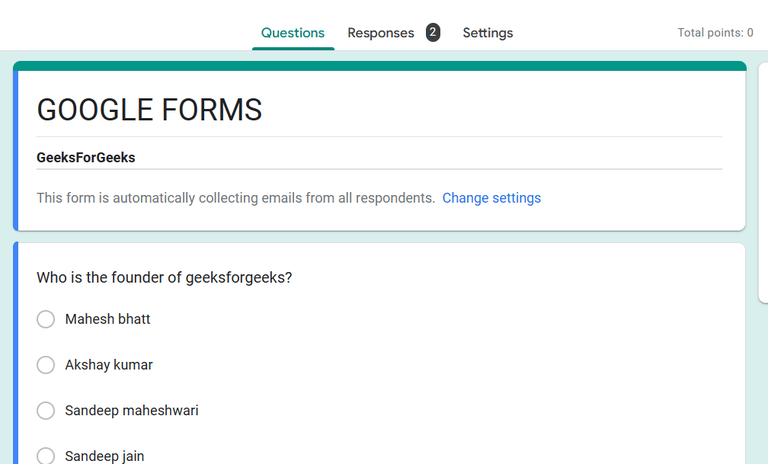Click the founder of geeksforgeeks question text
Screen dimensions: 768x464
[164, 277]
